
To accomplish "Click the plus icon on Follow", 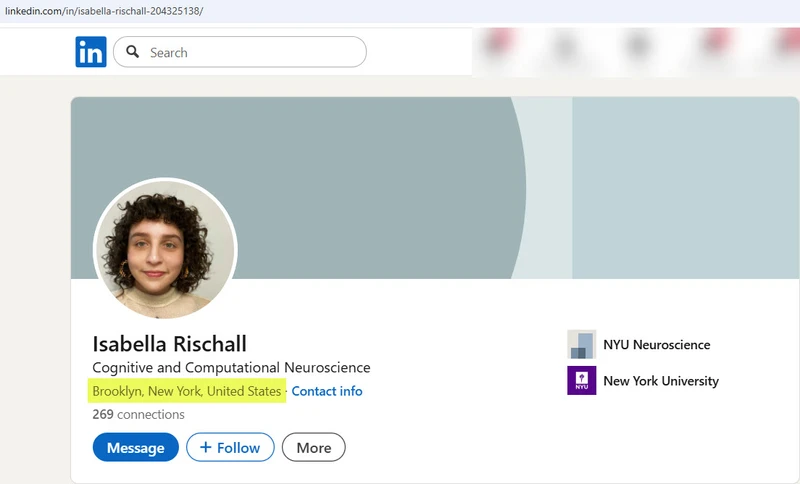I will pyautogui.click(x=205, y=447).
